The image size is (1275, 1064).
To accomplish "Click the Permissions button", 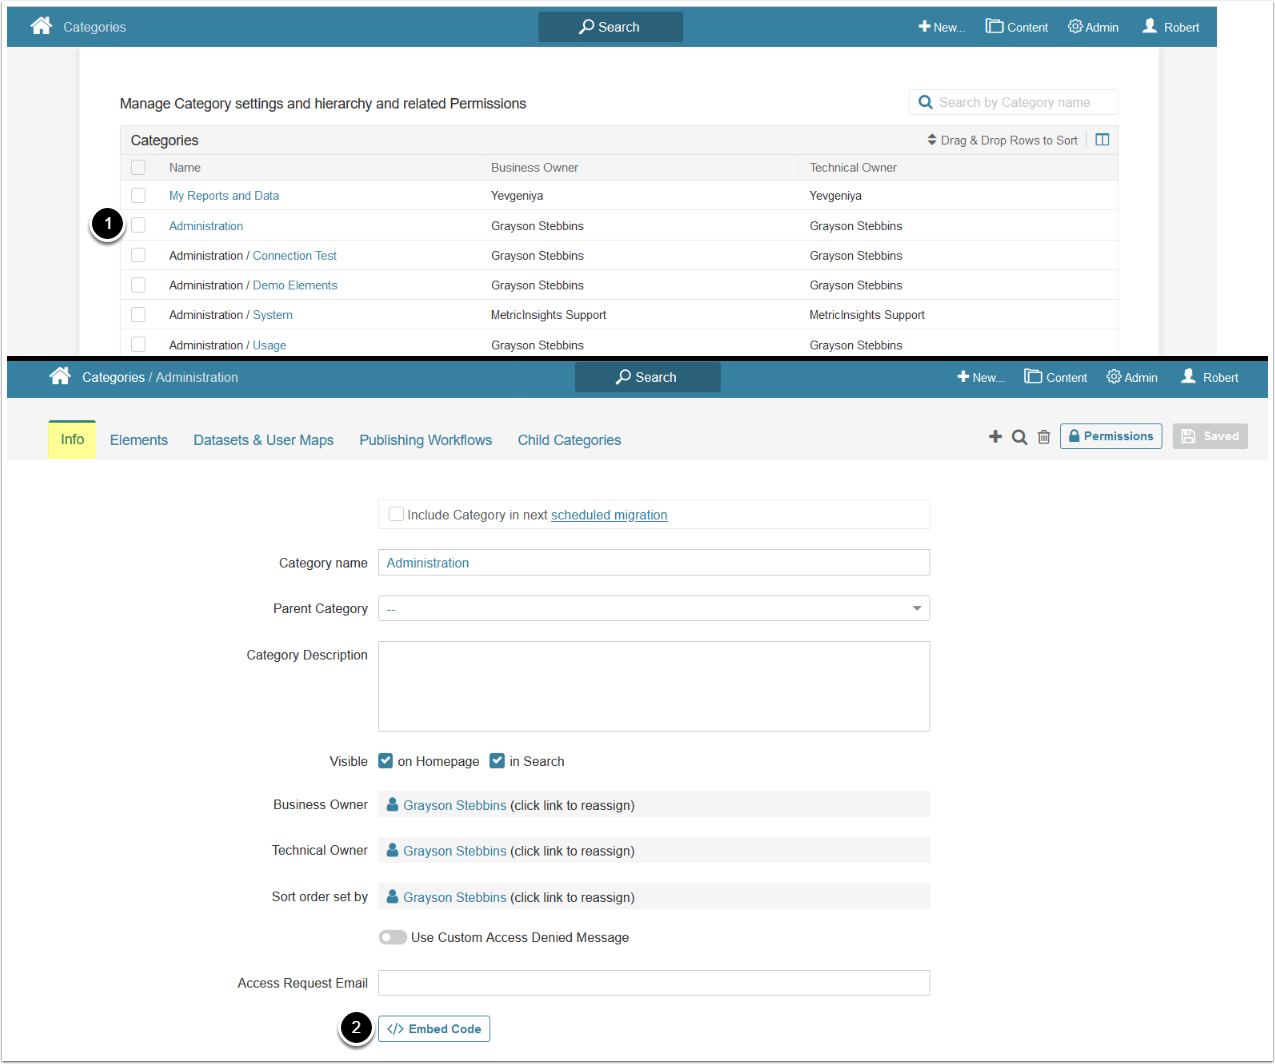I will point(1110,436).
